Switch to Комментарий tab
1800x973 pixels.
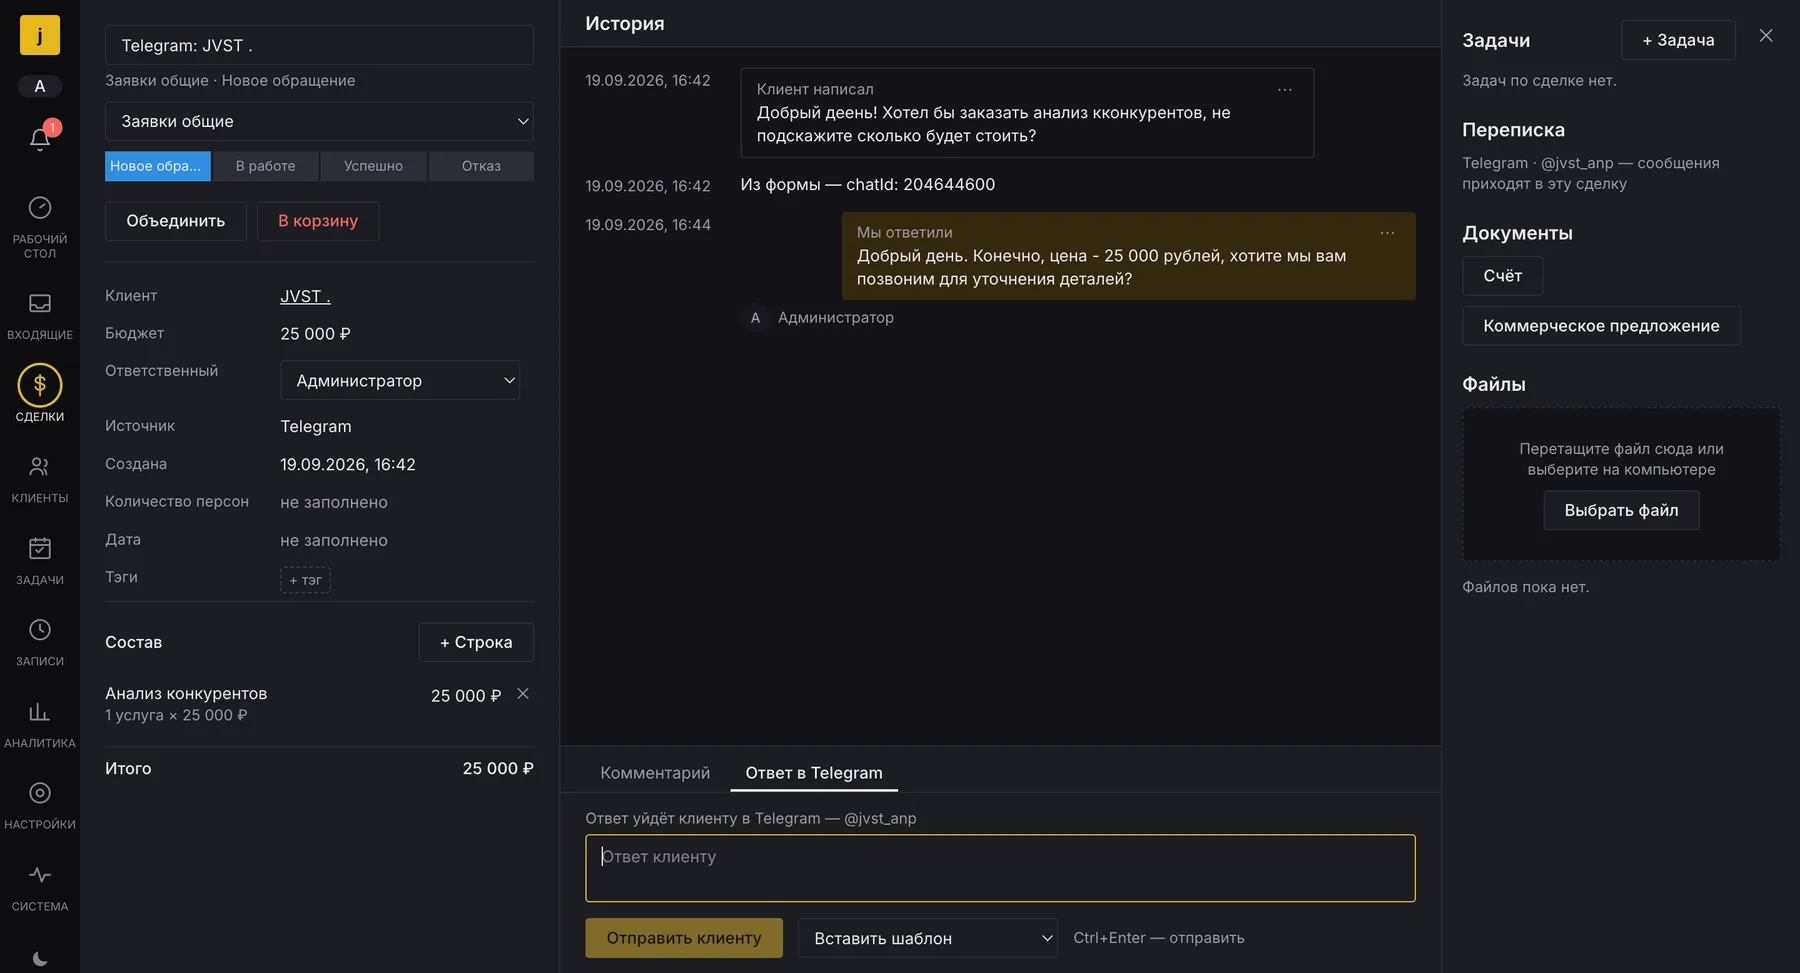point(655,773)
